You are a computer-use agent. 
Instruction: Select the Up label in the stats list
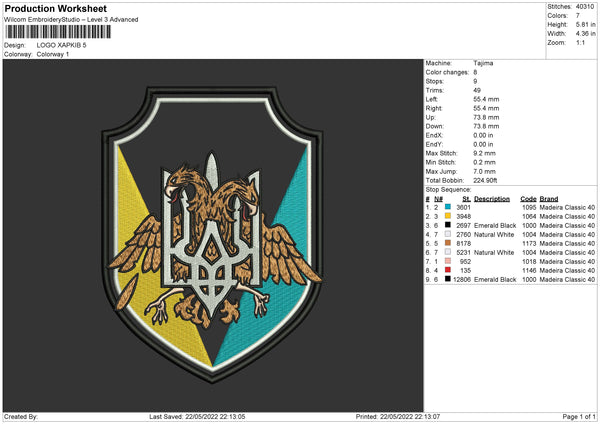(430, 117)
